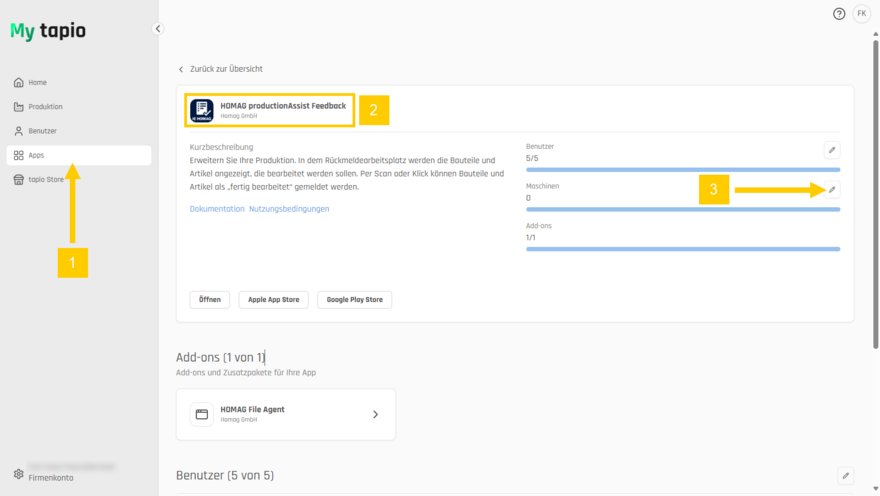Click the HOMAG productionAssist Feedback app icon
Image resolution: width=880 pixels, height=496 pixels.
[x=201, y=111]
